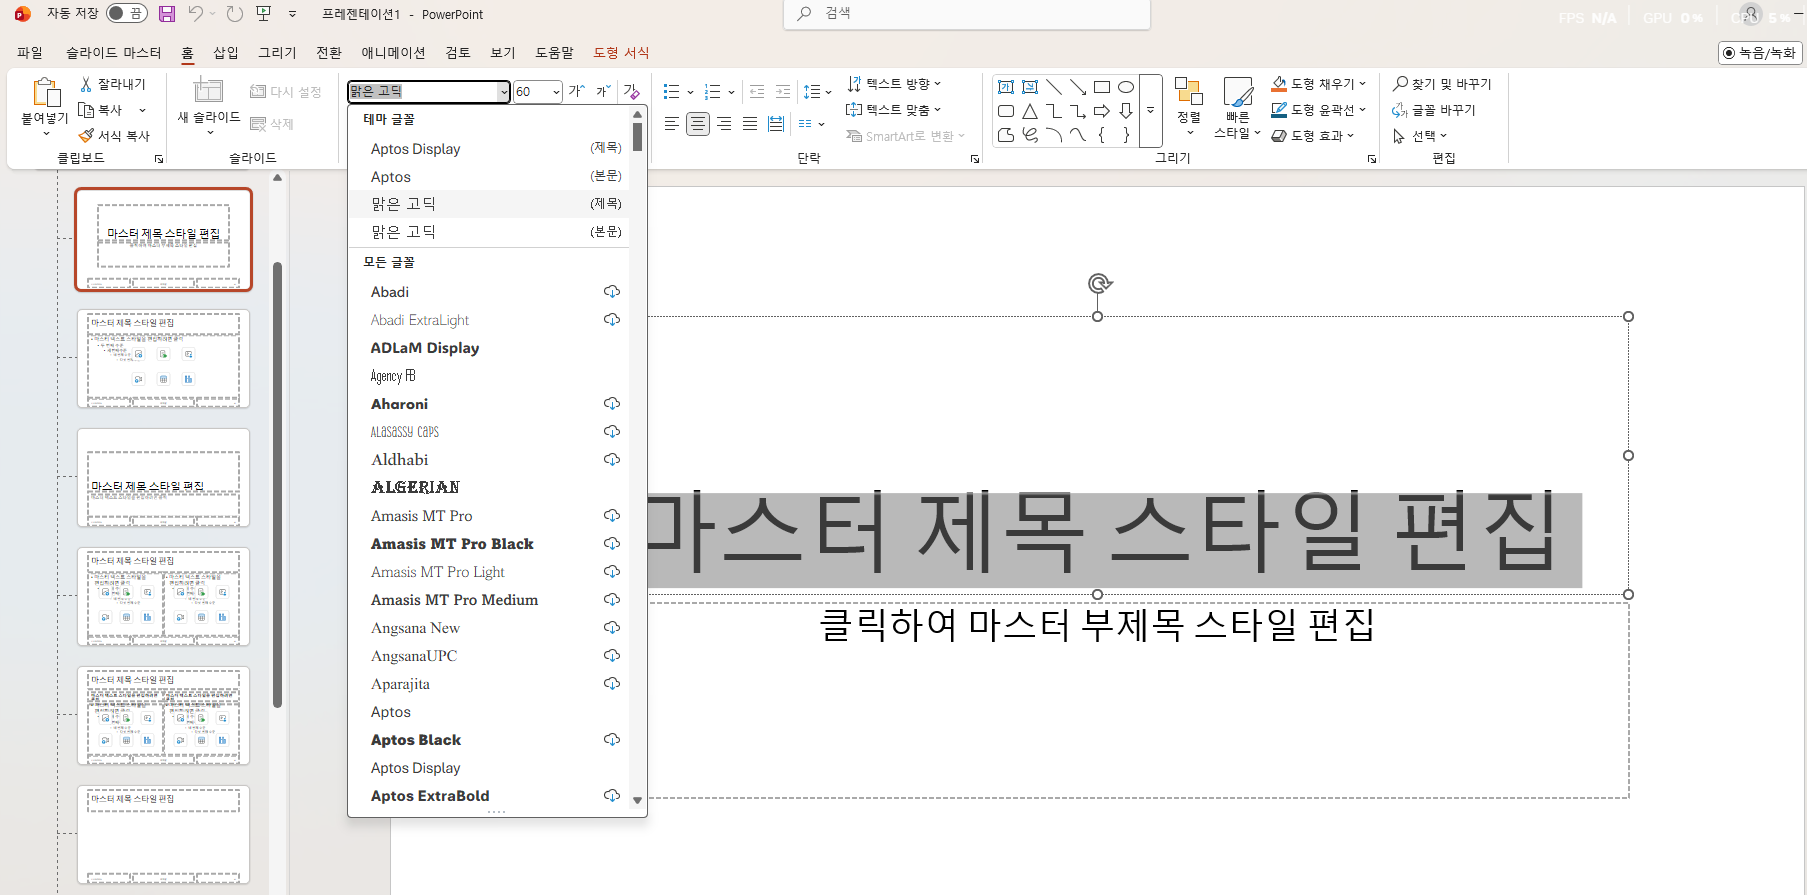Image resolution: width=1807 pixels, height=895 pixels.
Task: Expand the Copy (복사) dropdown arrow
Action: 142,110
